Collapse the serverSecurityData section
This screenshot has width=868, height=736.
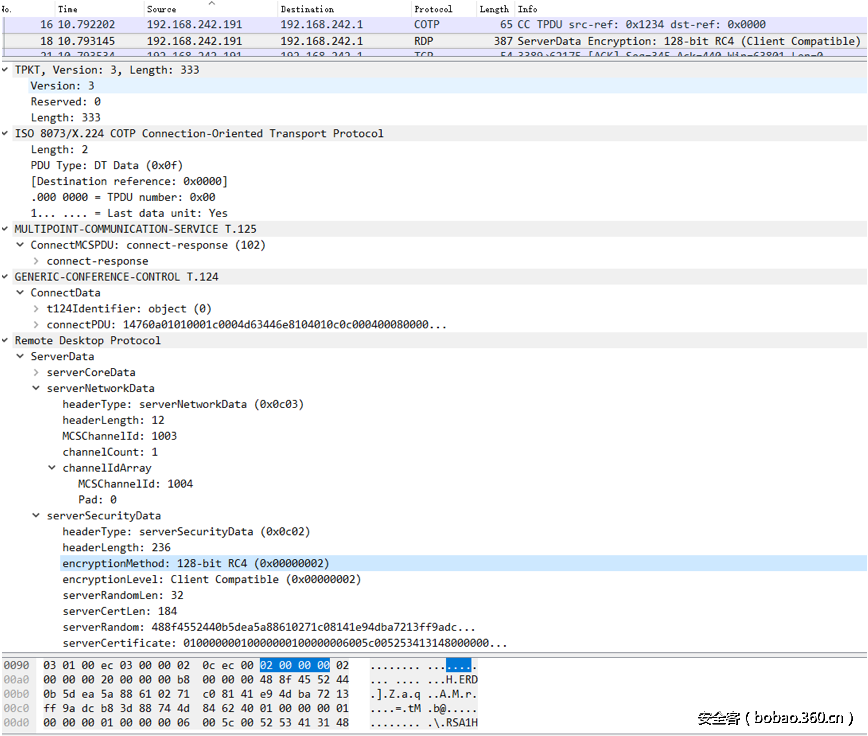pyautogui.click(x=36, y=515)
